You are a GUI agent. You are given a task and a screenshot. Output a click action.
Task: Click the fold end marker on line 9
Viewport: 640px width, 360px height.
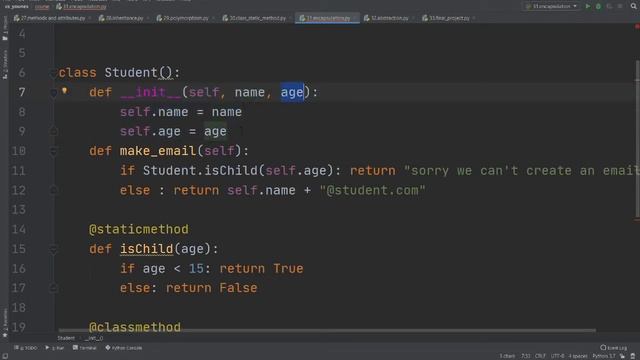pos(53,131)
